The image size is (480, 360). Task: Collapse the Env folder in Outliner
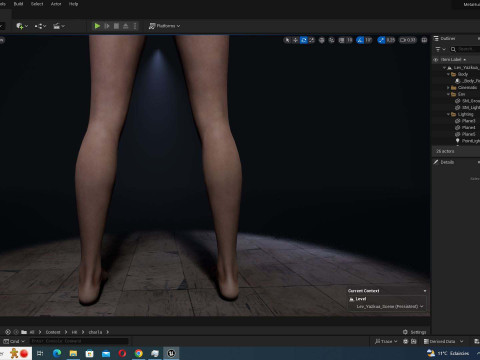448,94
